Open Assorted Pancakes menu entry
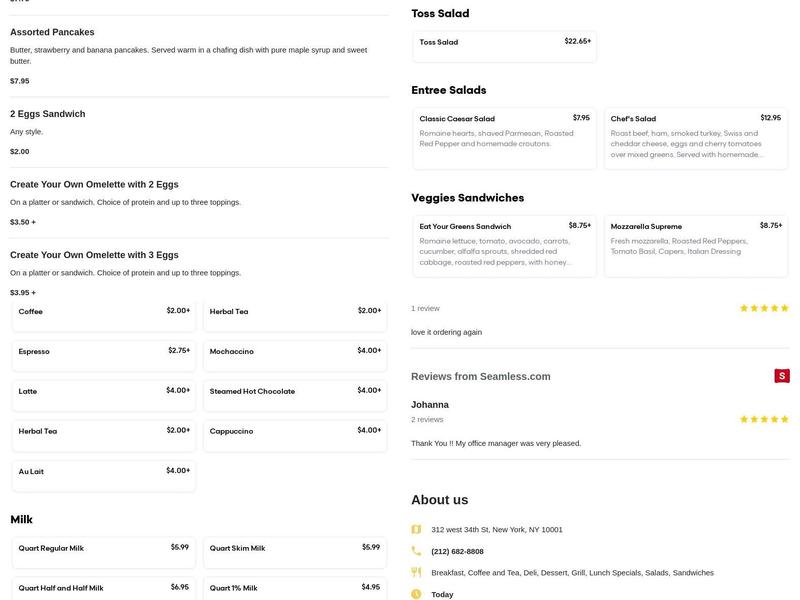 click(52, 33)
